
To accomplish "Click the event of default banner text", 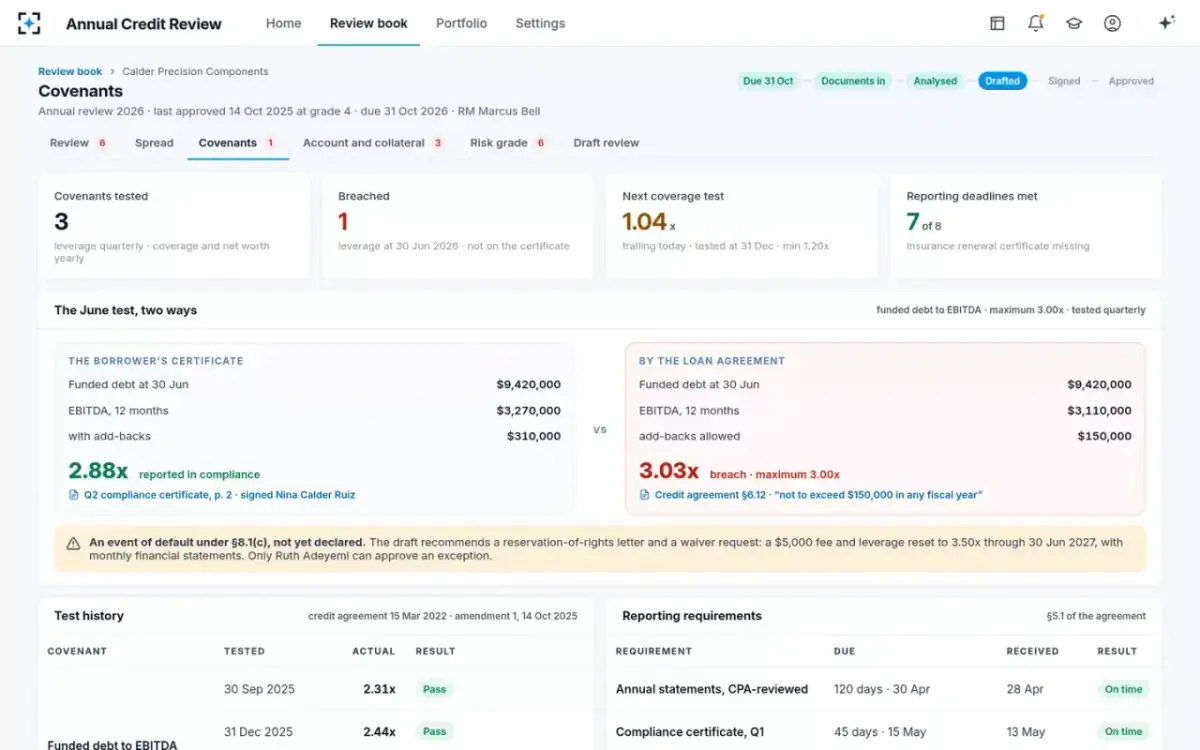I will (x=606, y=549).
